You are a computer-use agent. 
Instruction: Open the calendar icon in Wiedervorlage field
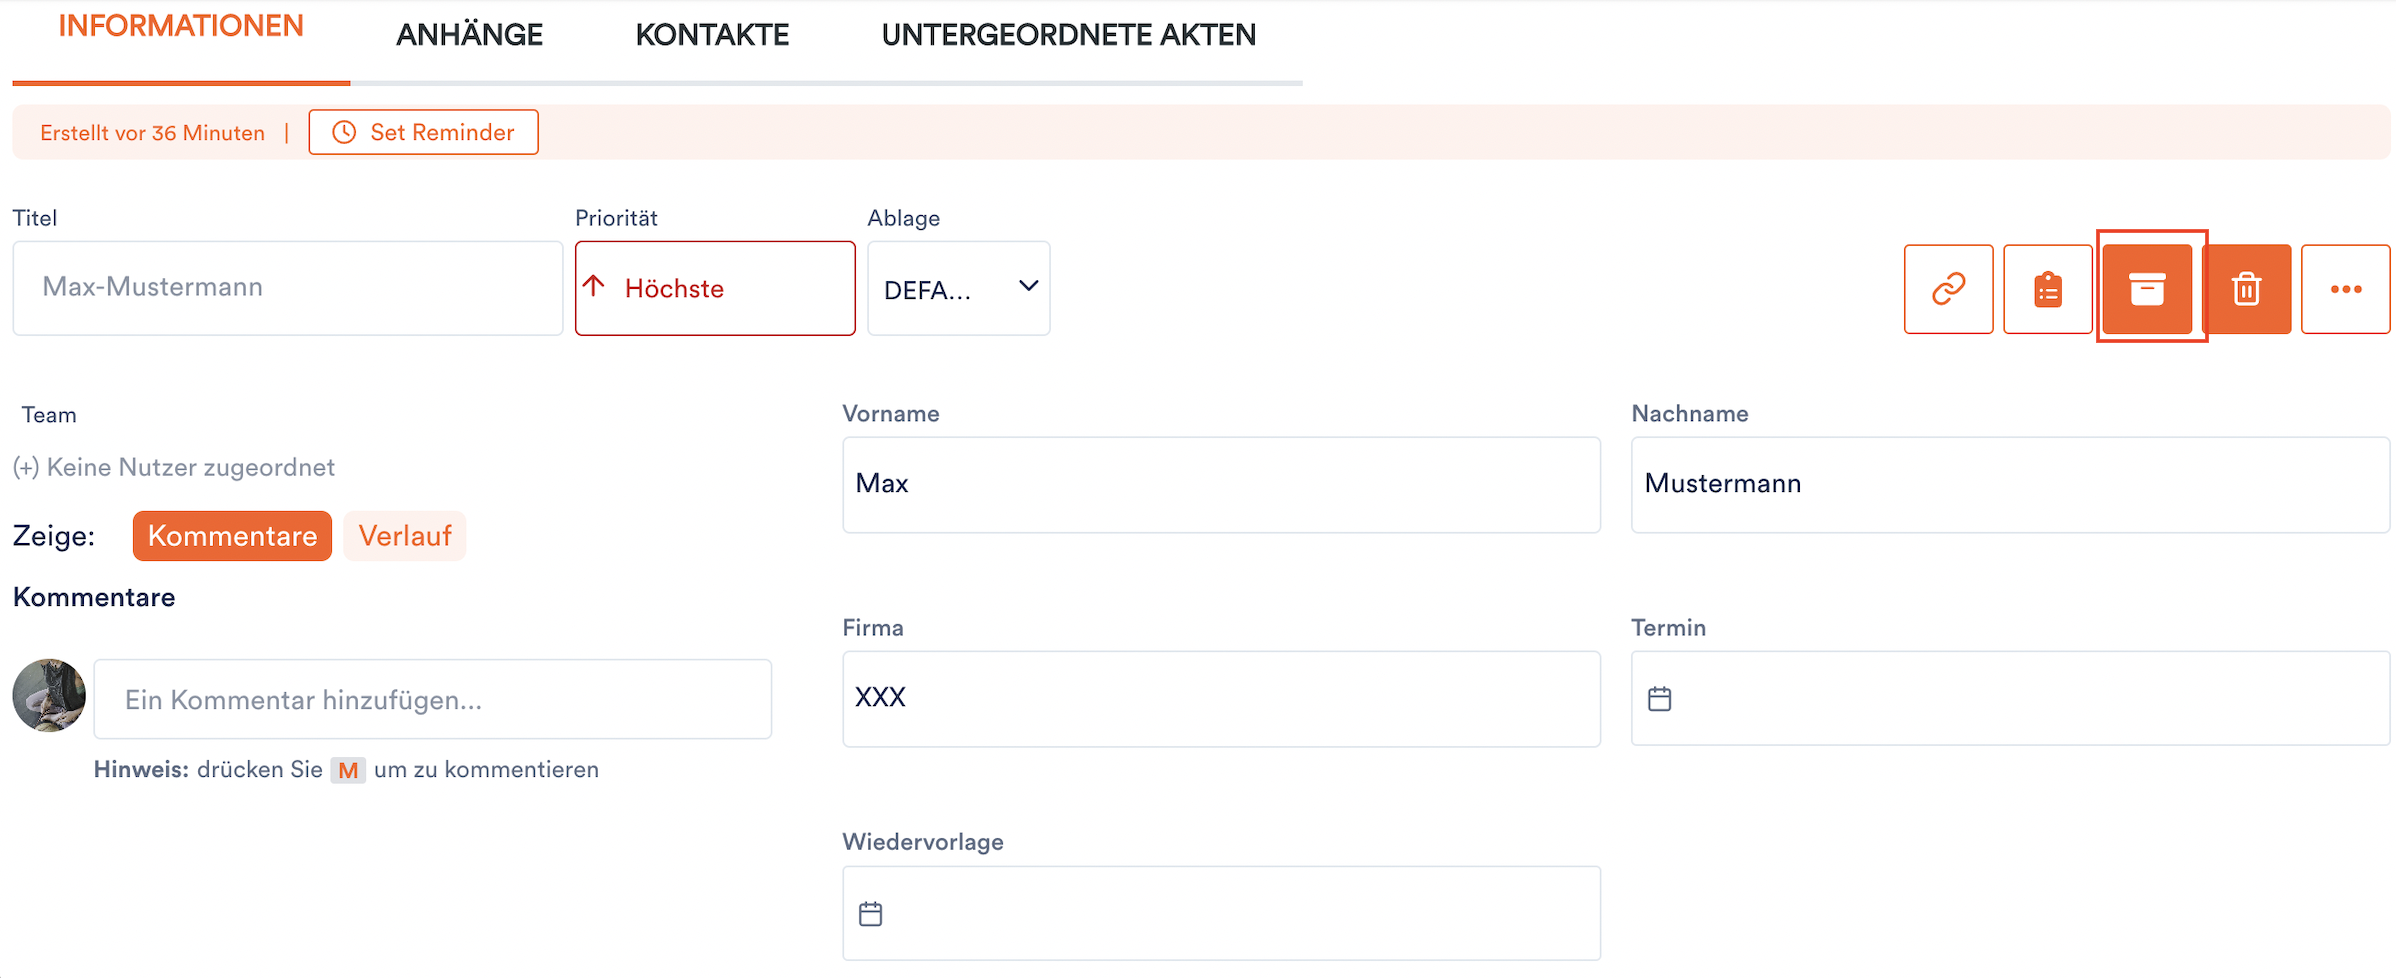[871, 914]
